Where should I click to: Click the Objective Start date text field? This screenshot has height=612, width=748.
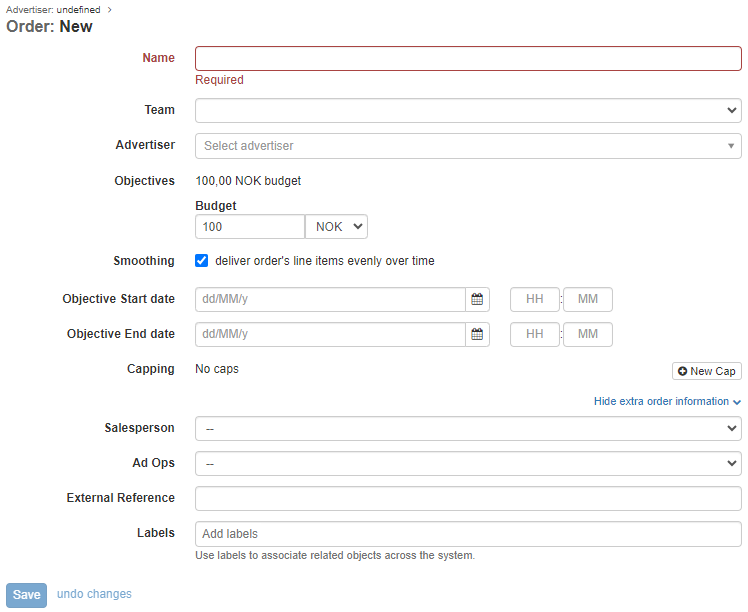pos(330,300)
